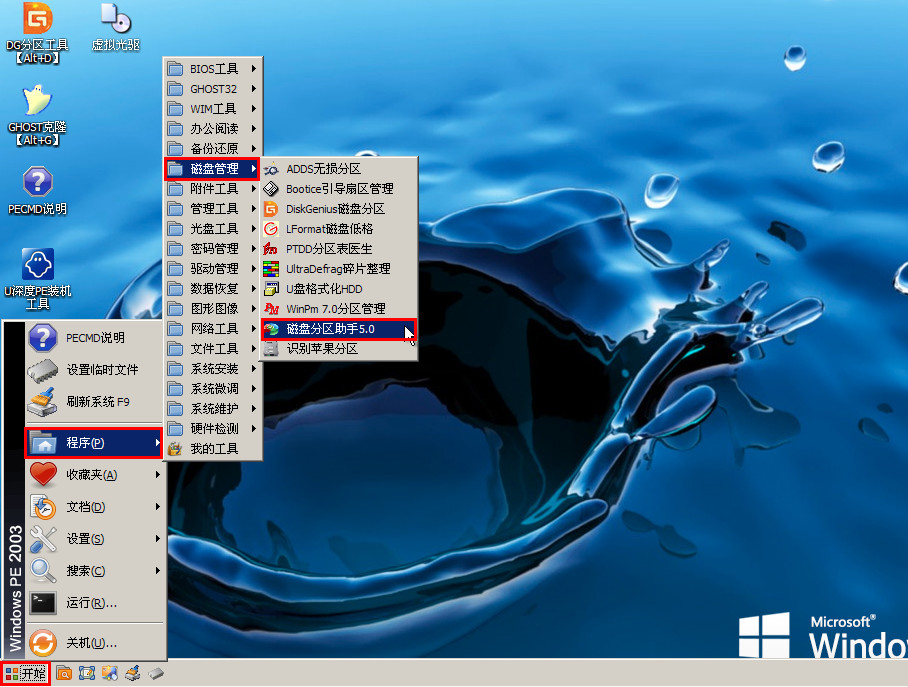This screenshot has height=687, width=908.
Task: Expand 设置(S) submenu arrow
Action: [x=158, y=539]
